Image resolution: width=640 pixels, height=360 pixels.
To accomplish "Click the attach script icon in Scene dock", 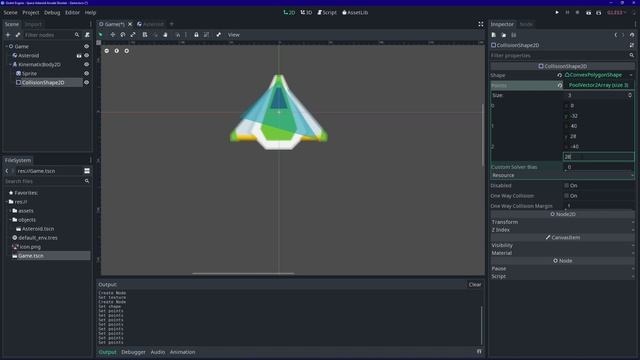I will tap(87, 35).
